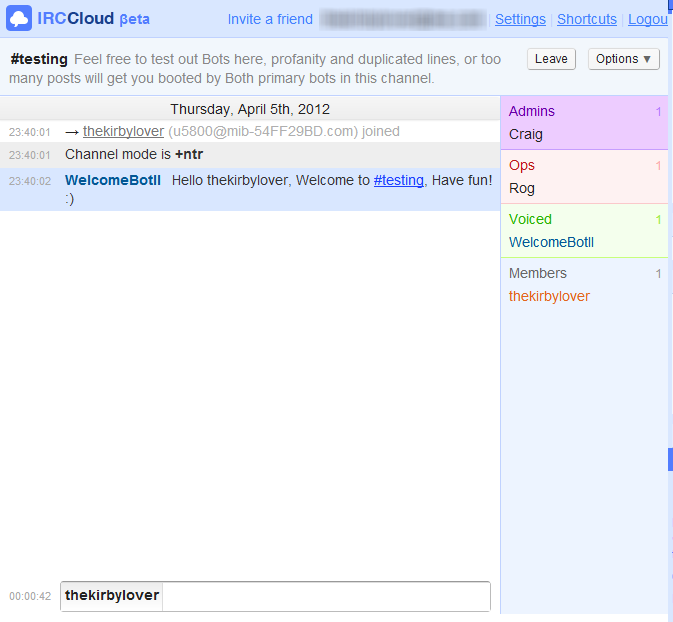Image resolution: width=673 pixels, height=622 pixels.
Task: Open the Options dropdown menu
Action: (x=623, y=59)
